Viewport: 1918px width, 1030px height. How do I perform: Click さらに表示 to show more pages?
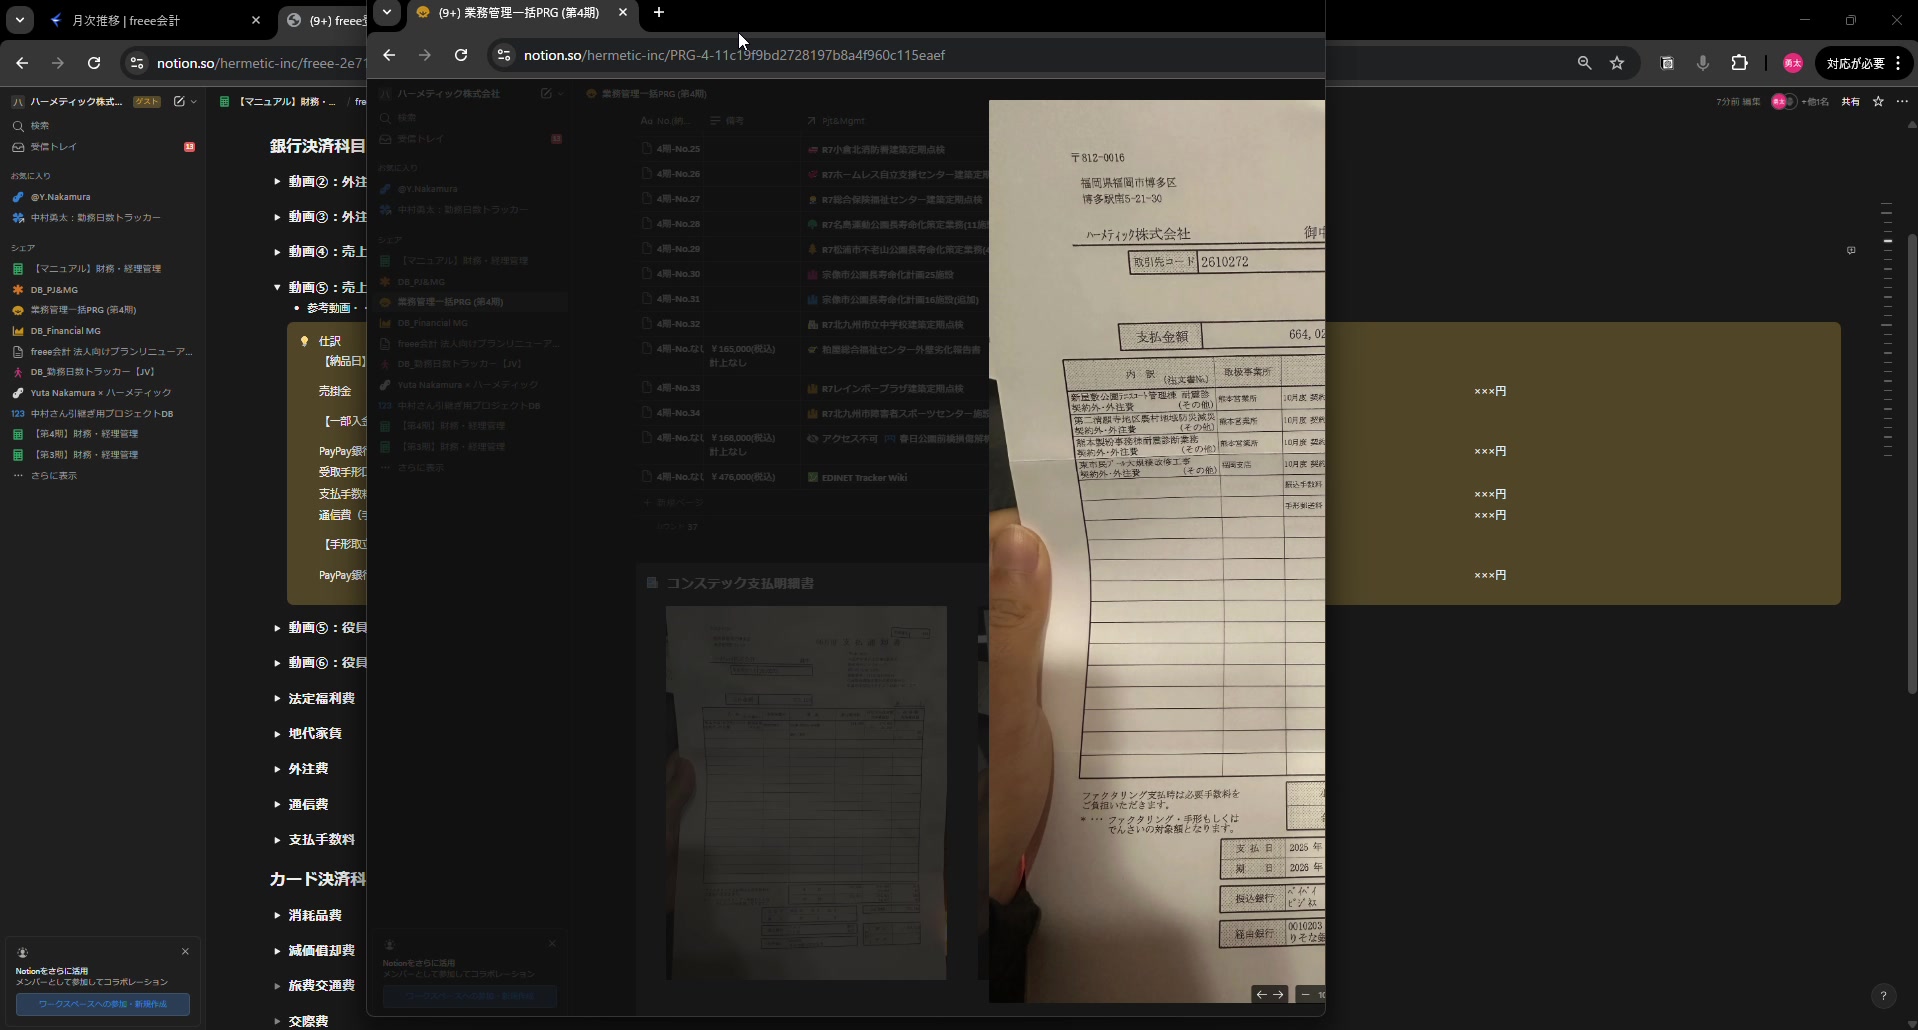[53, 476]
